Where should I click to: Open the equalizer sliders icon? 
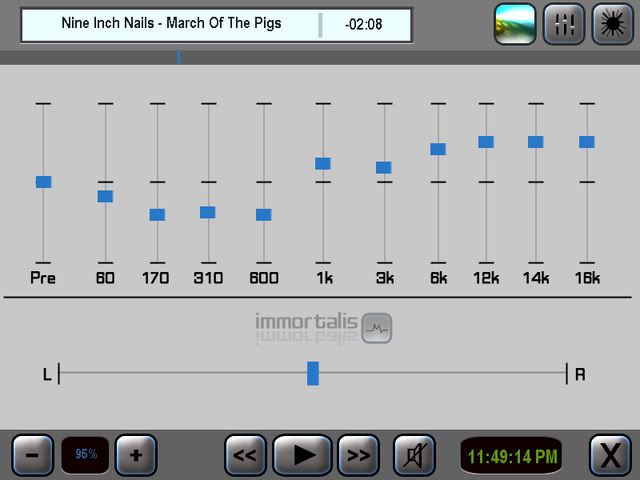[x=564, y=24]
